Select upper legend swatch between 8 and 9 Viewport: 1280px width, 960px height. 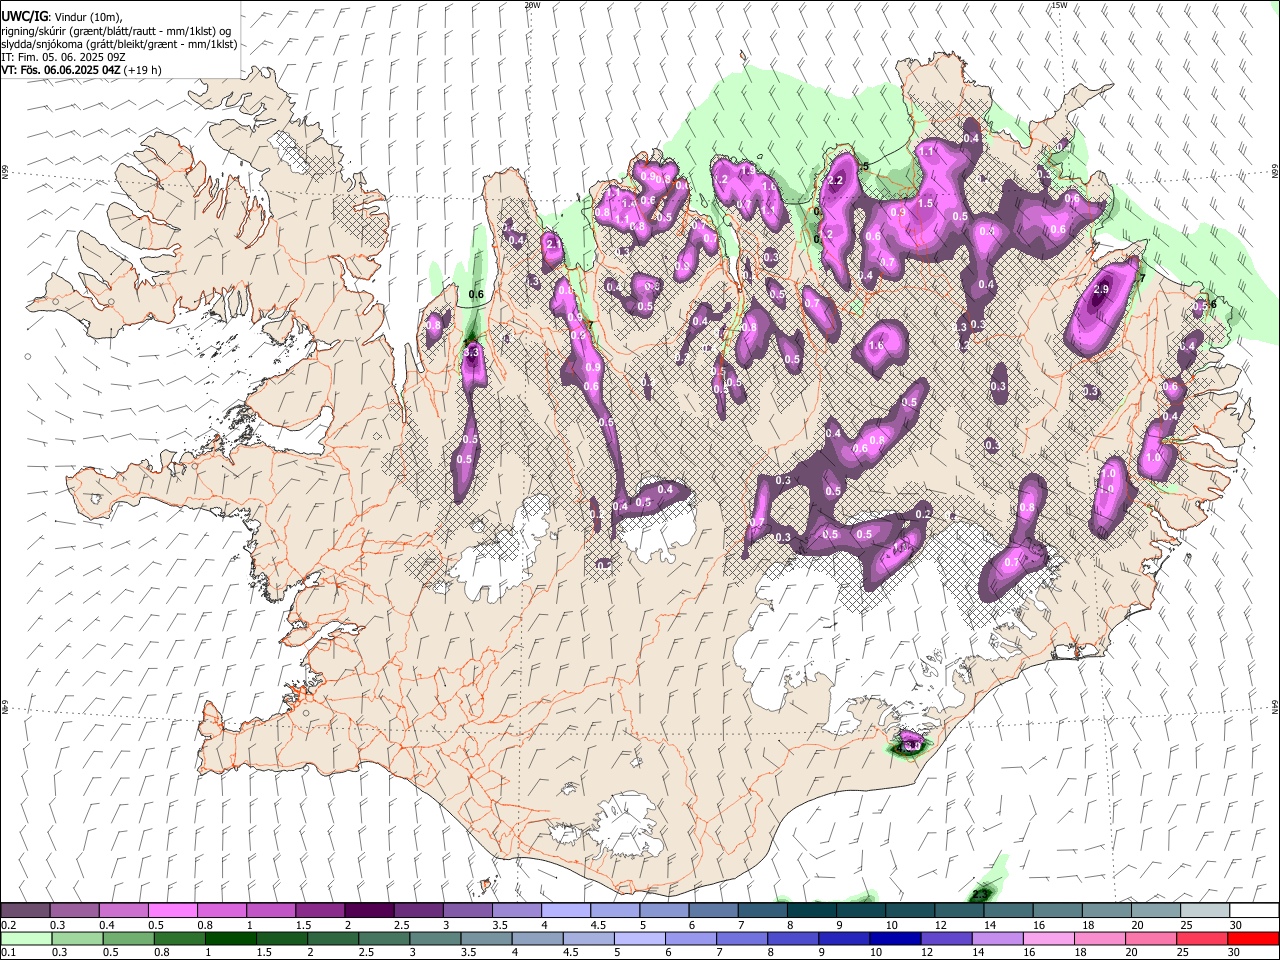click(811, 910)
